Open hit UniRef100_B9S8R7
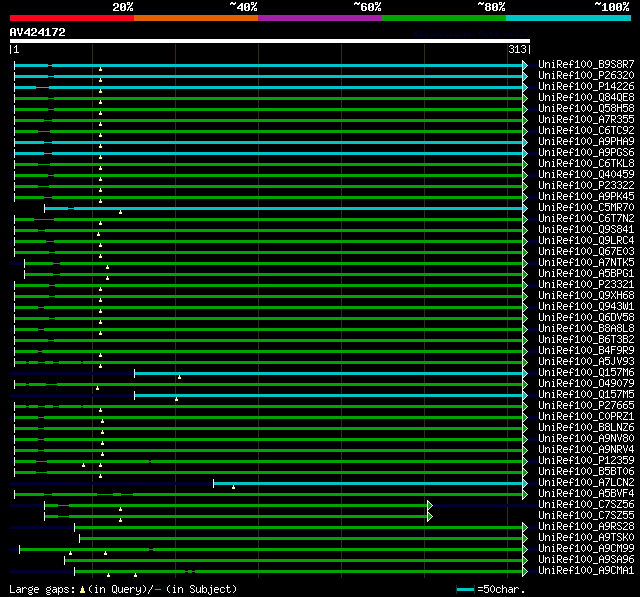Viewport: 640px width, 597px height. (586, 64)
